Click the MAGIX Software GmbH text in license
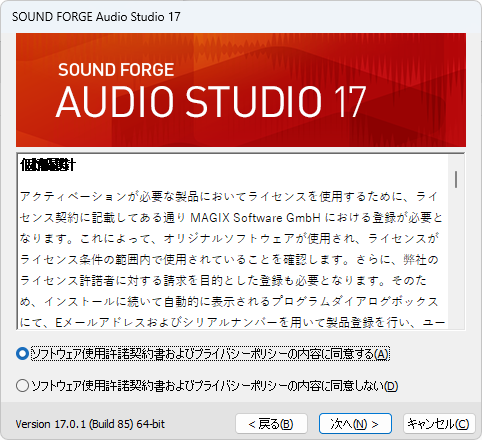Screen dimensions: 482x440 (255, 218)
